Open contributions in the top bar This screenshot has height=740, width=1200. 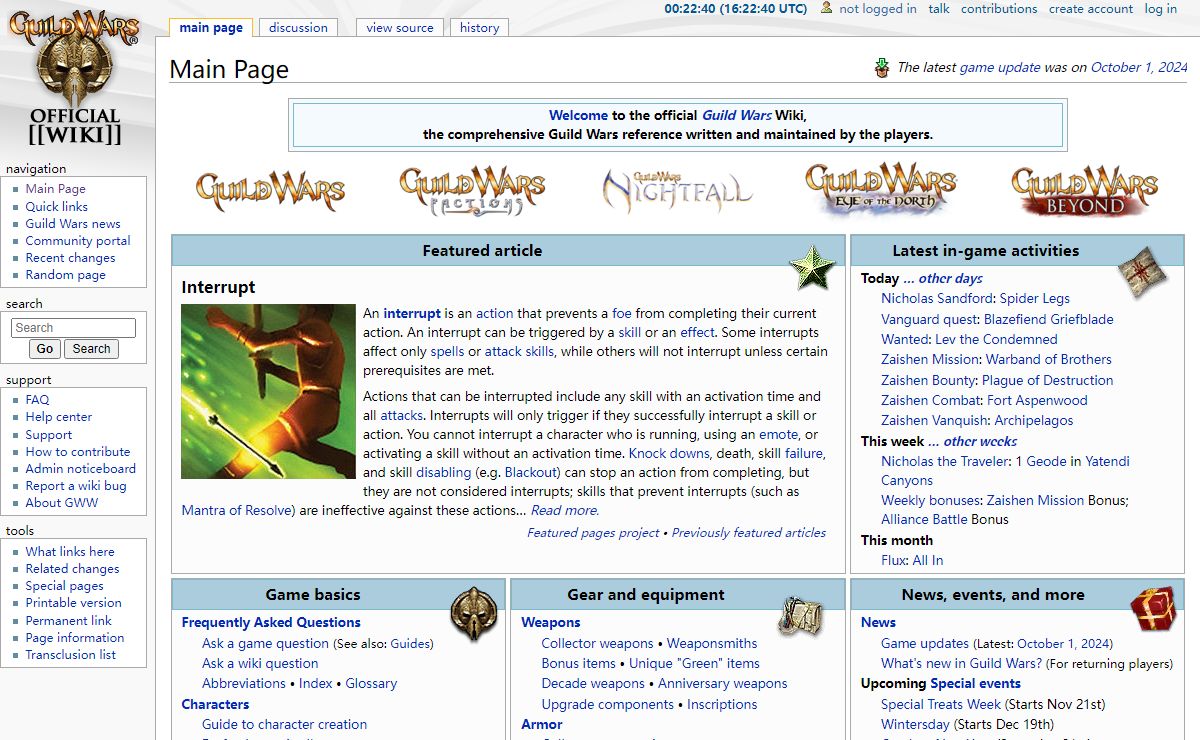point(999,9)
